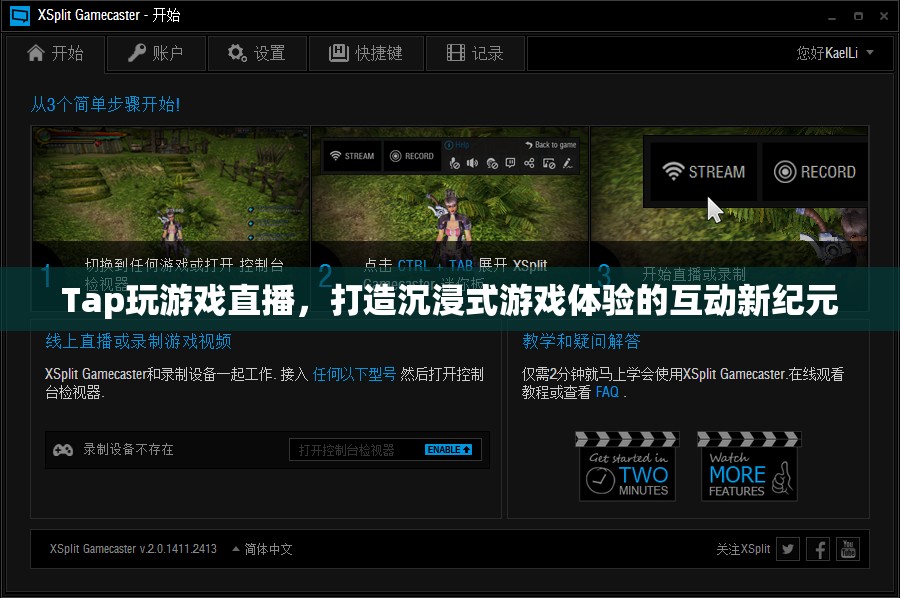The image size is (900, 598).
Task: Open the 设置 settings tab
Action: [x=257, y=53]
